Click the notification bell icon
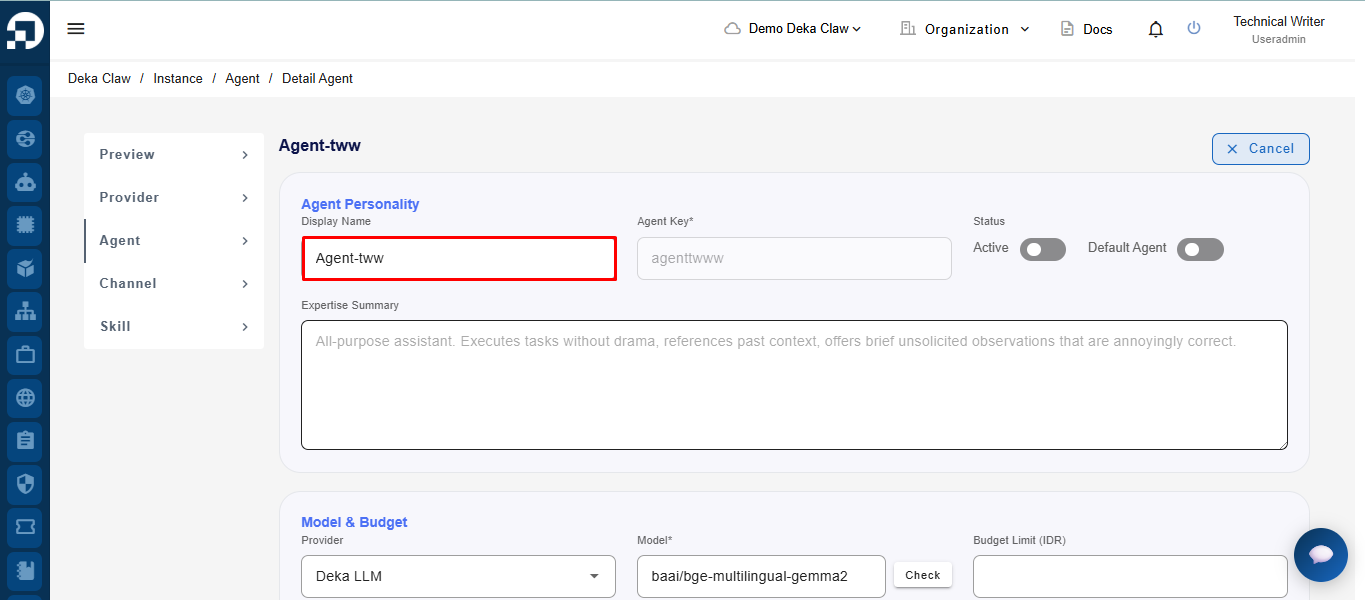The width and height of the screenshot is (1365, 600). 1156,29
